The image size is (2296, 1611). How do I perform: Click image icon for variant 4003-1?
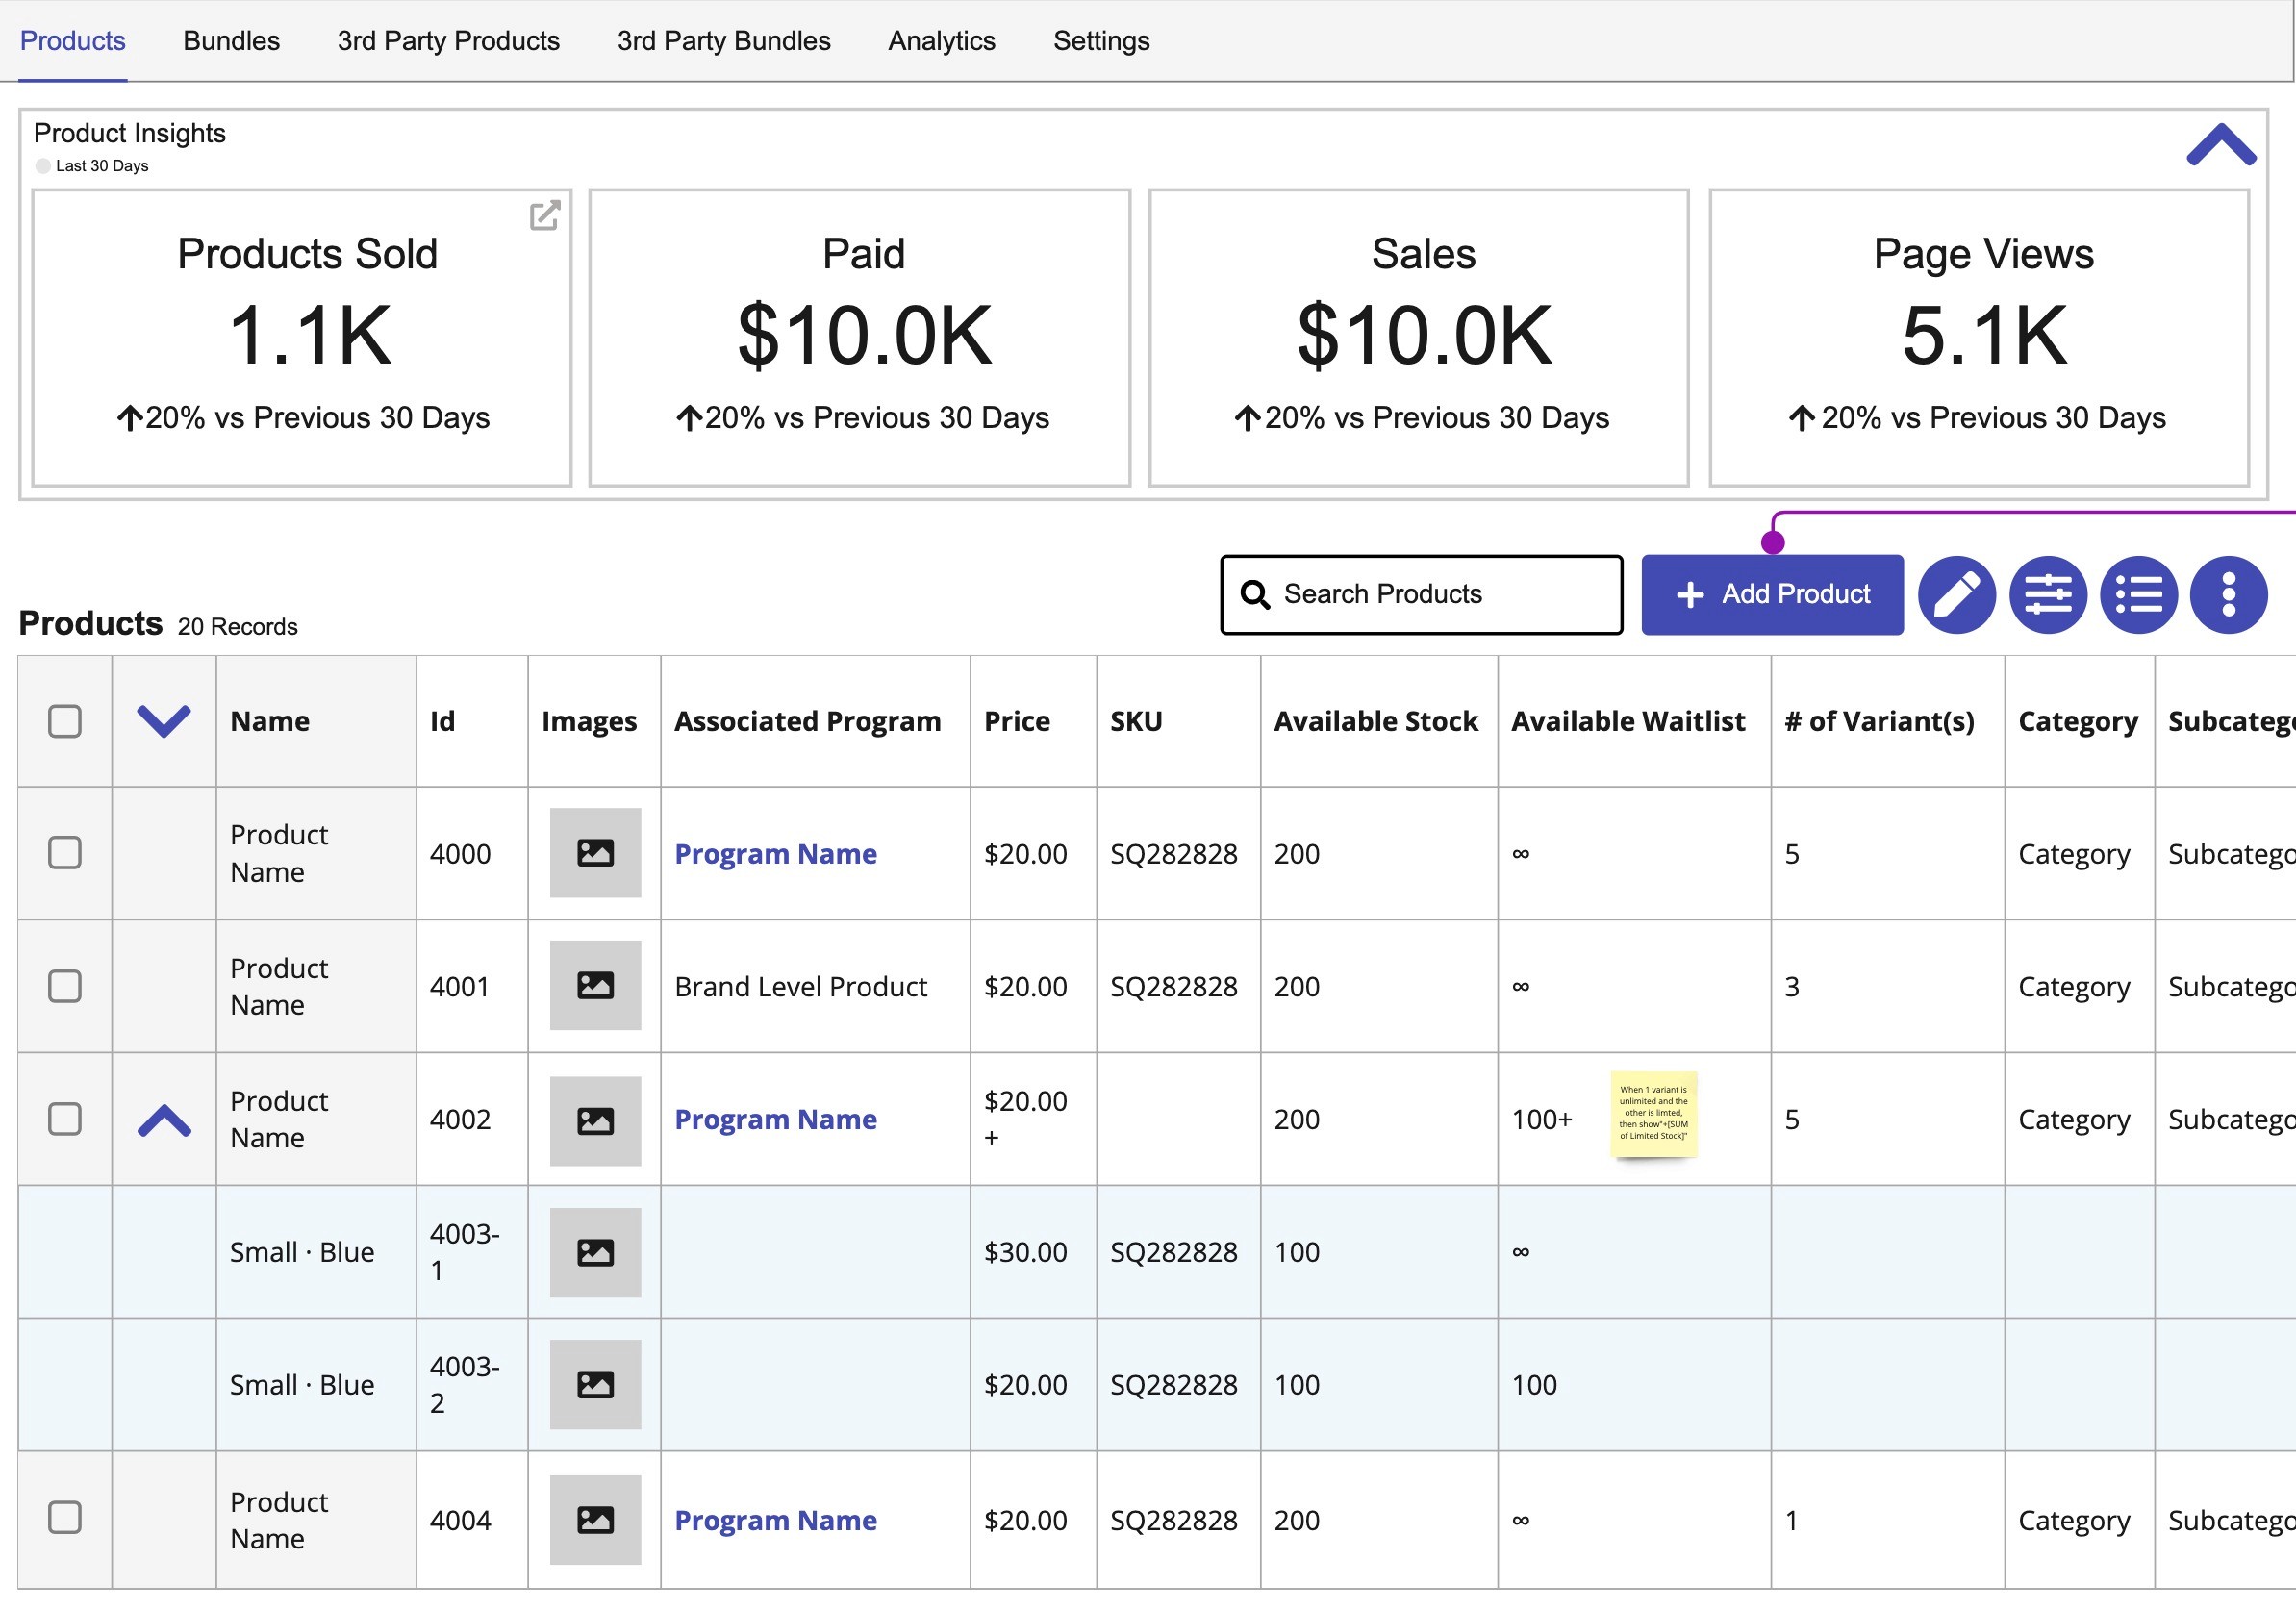click(x=595, y=1252)
